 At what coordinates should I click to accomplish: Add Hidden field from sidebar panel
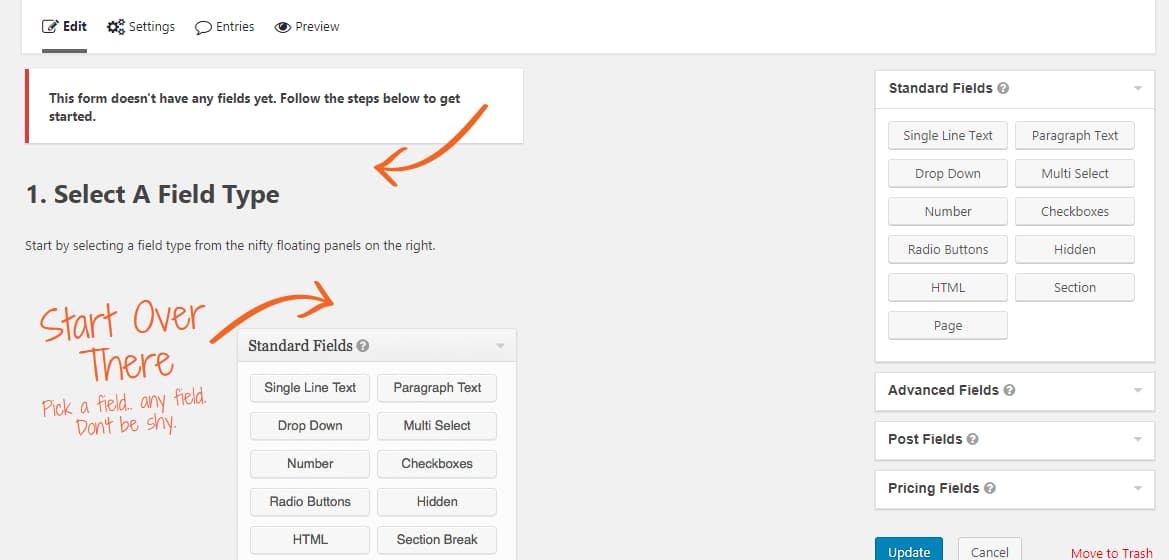pyautogui.click(x=1074, y=250)
